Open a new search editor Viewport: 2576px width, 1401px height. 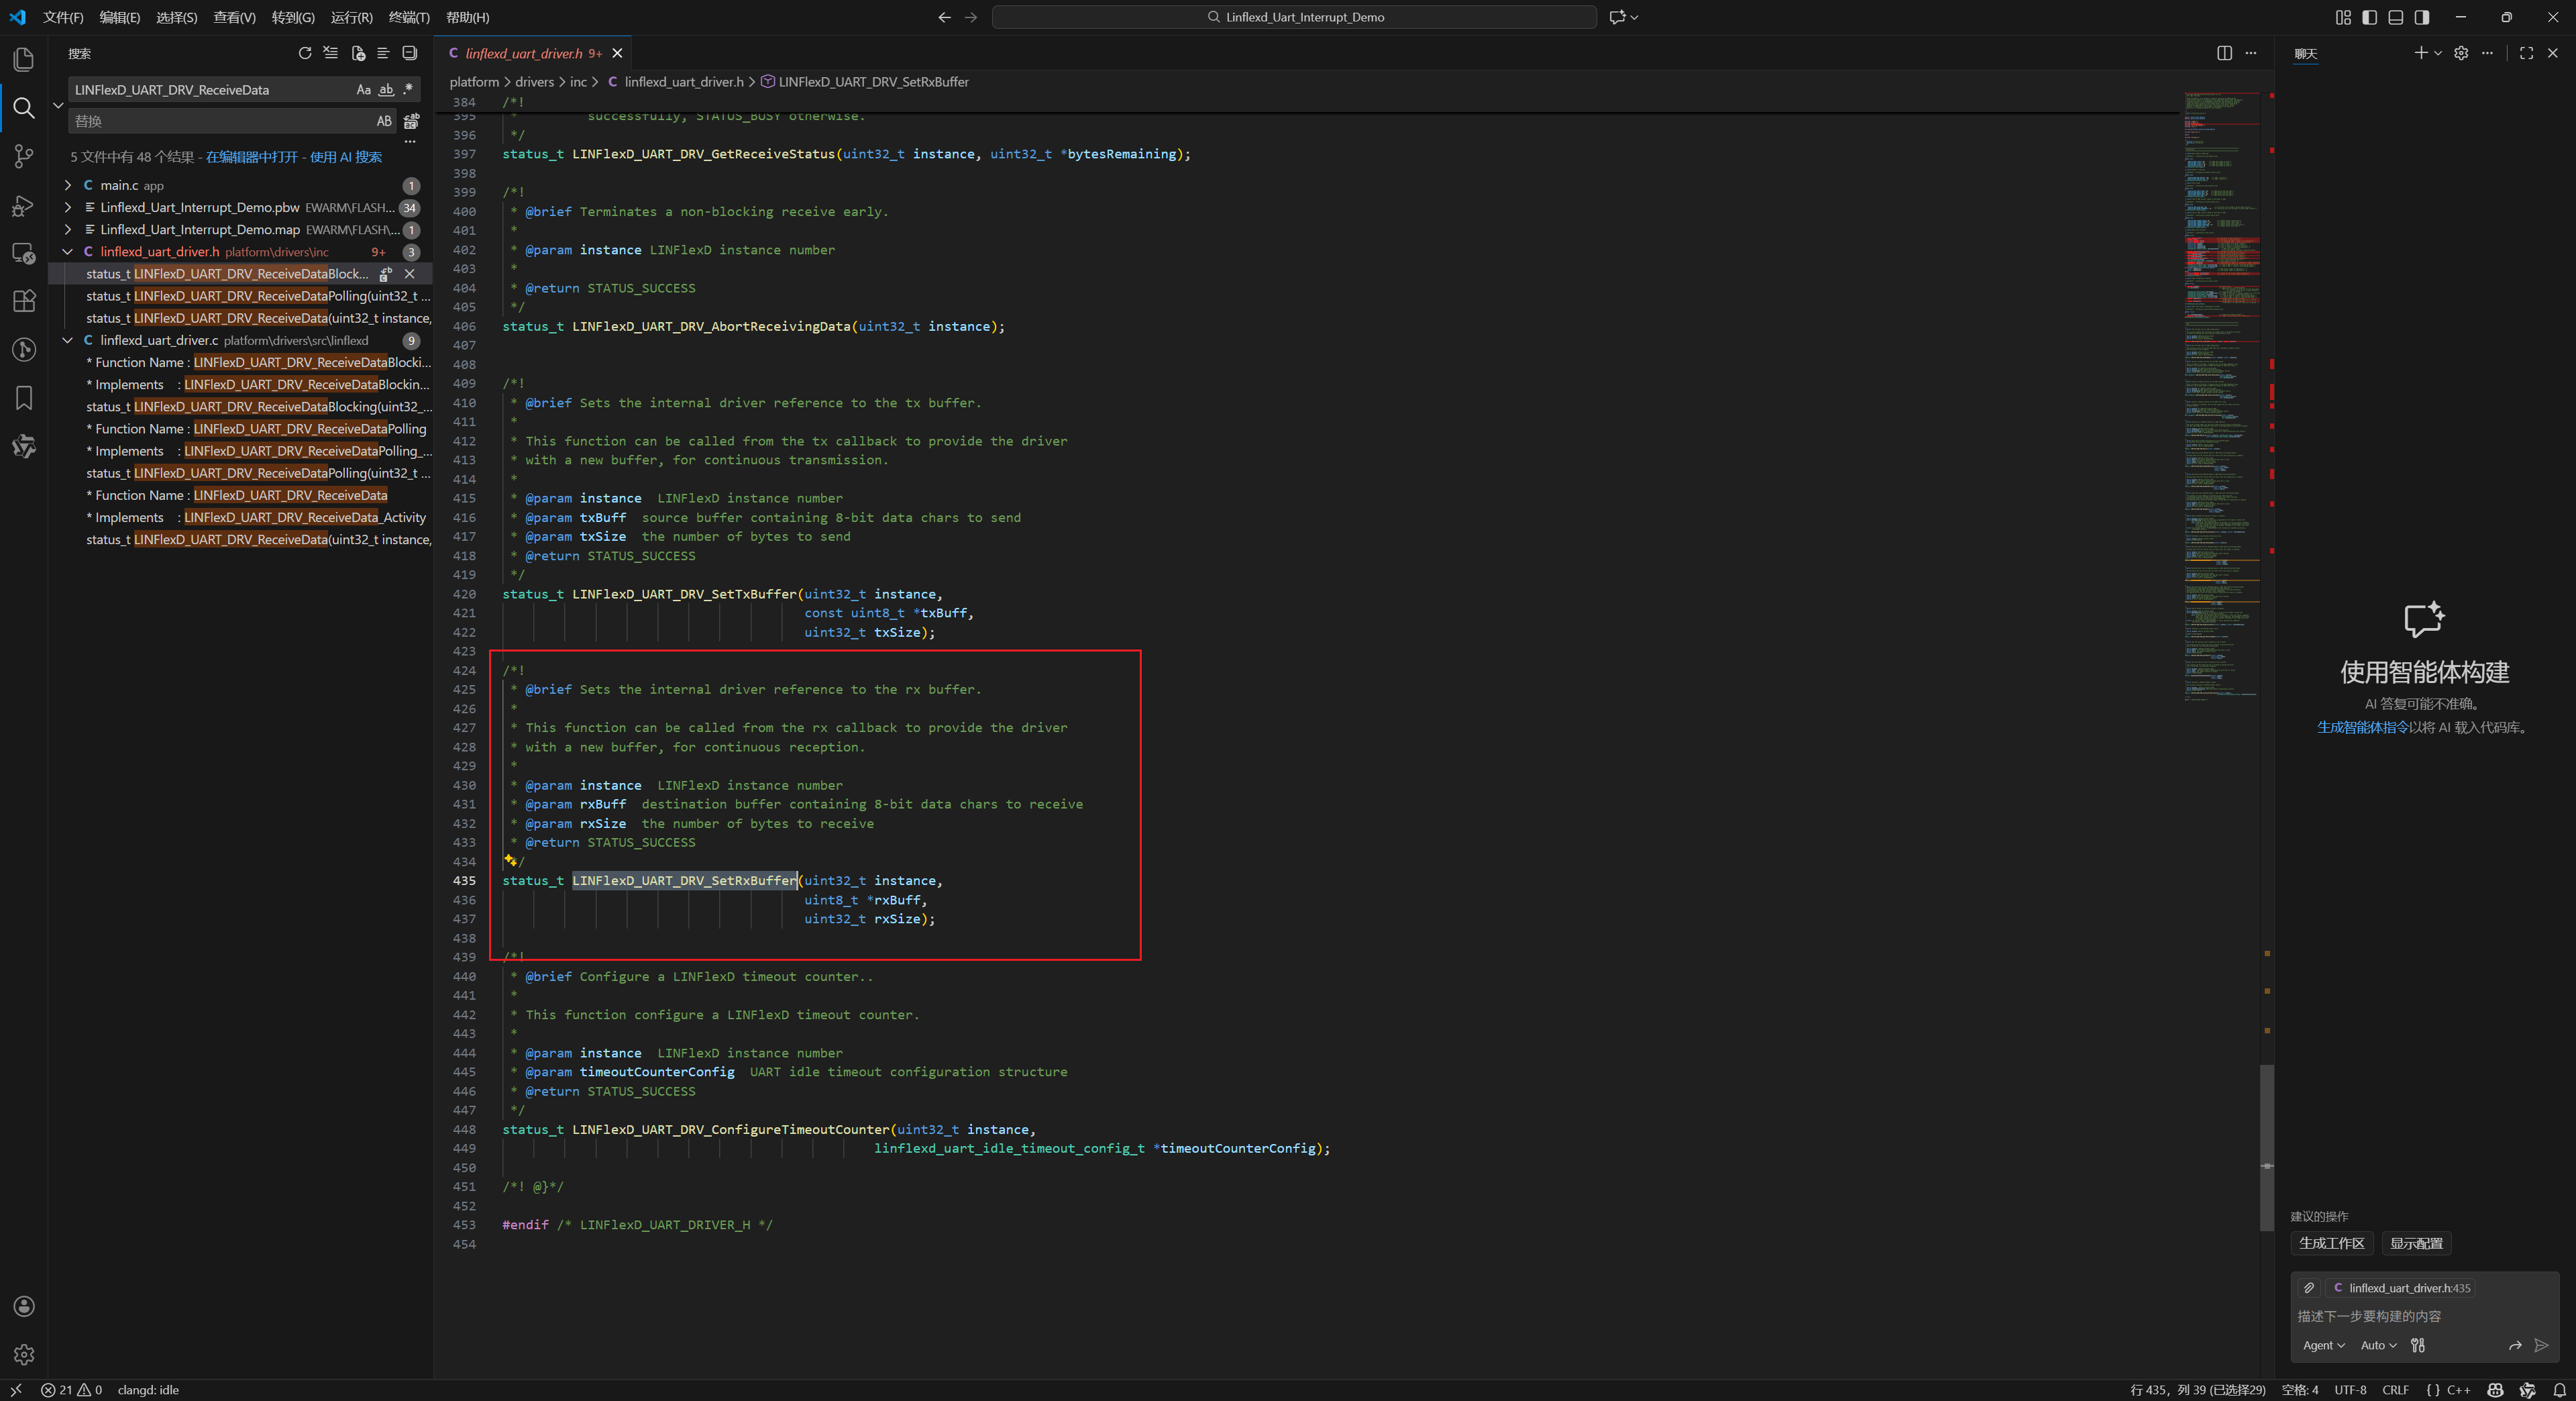point(358,53)
